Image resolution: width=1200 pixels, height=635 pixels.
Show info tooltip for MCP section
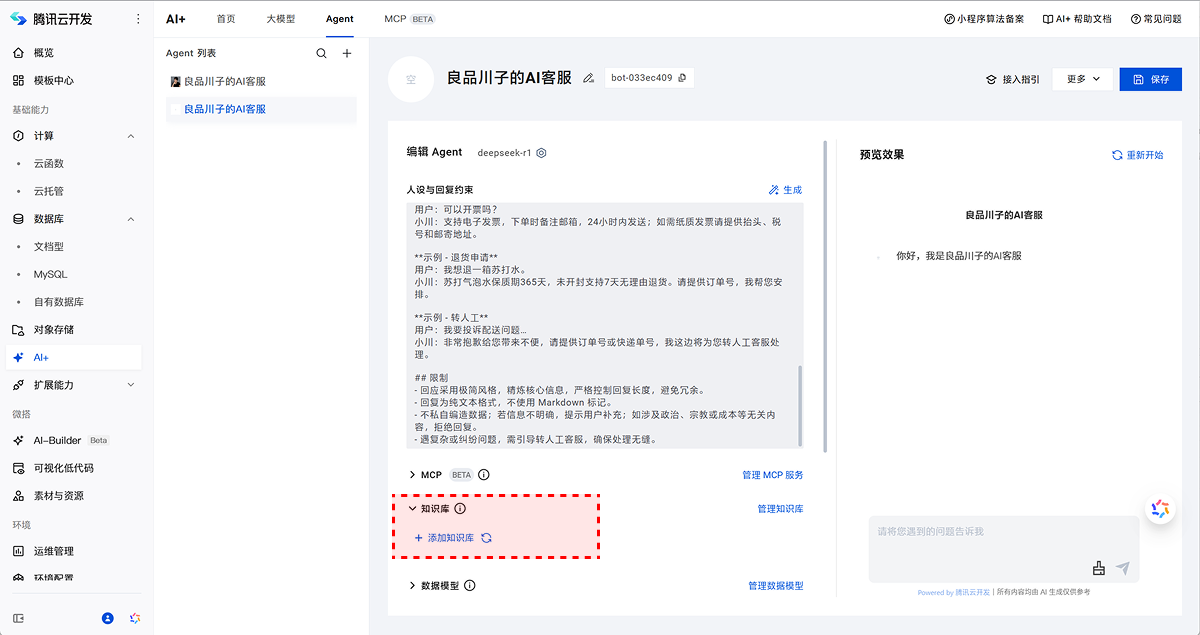point(484,475)
